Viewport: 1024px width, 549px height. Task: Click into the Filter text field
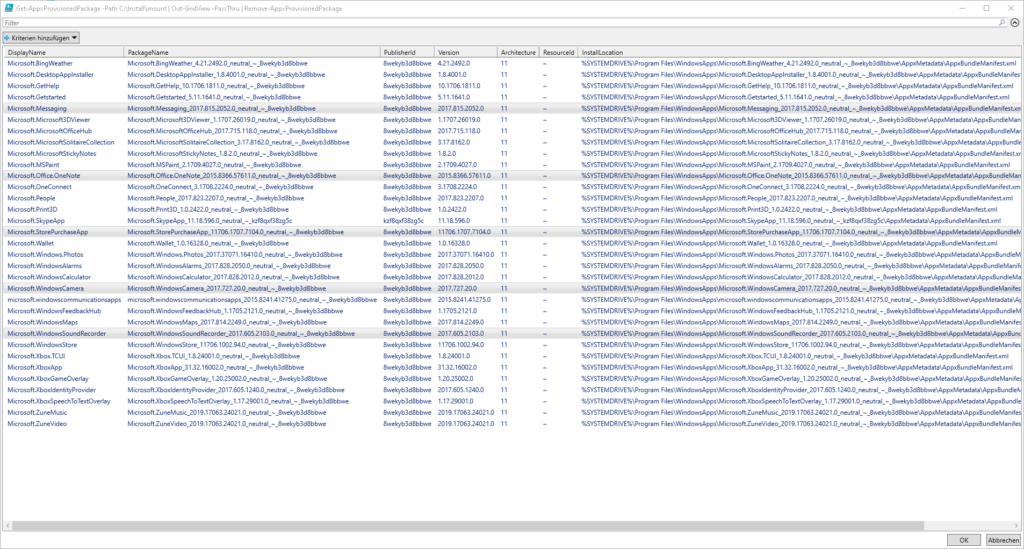pyautogui.click(x=500, y=22)
